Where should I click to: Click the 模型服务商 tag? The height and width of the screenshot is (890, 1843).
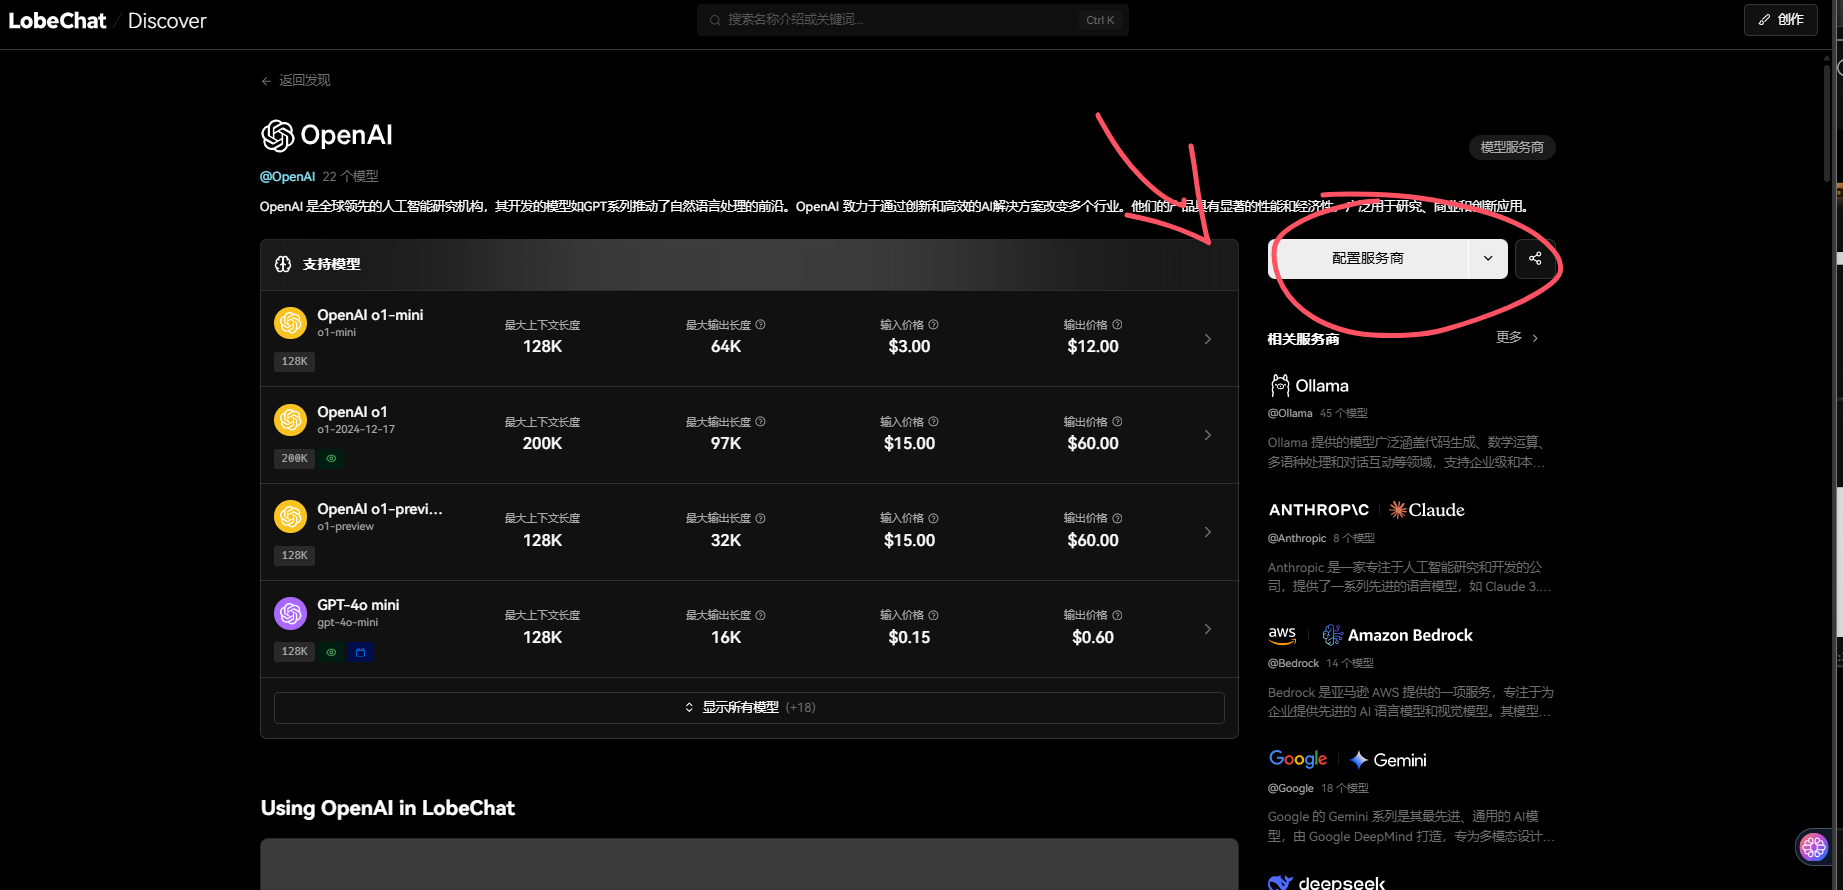[x=1512, y=147]
